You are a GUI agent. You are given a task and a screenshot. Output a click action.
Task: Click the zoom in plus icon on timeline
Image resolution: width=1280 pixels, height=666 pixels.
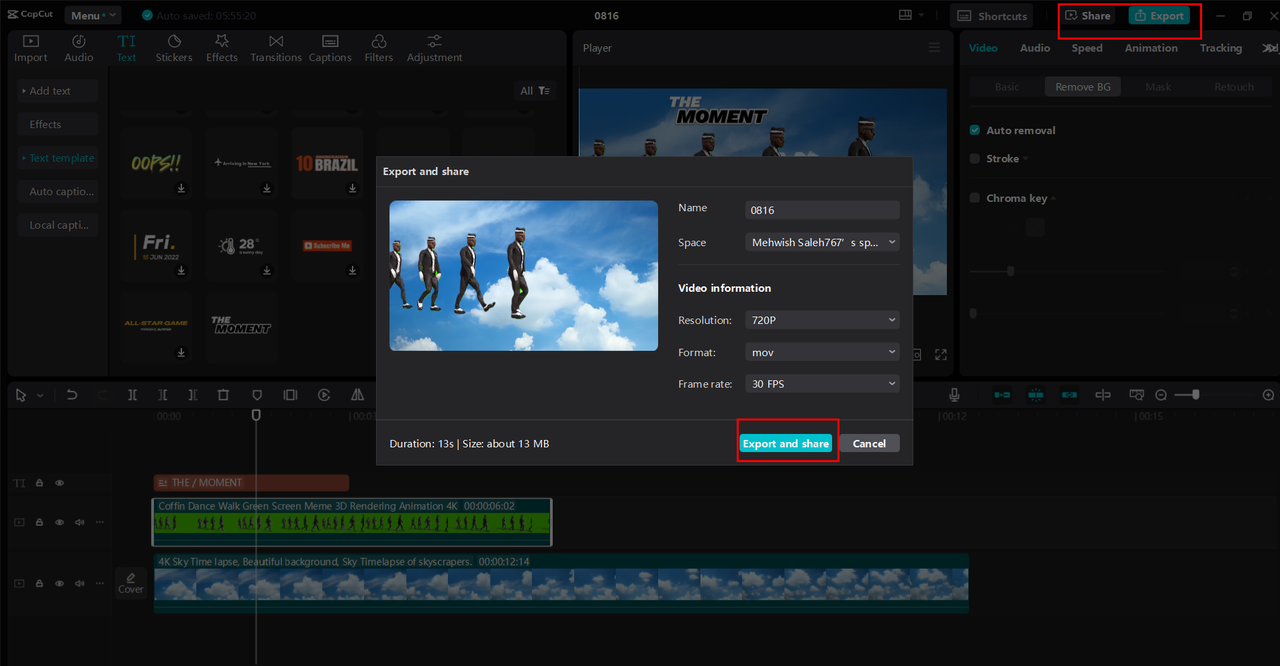(x=1269, y=395)
